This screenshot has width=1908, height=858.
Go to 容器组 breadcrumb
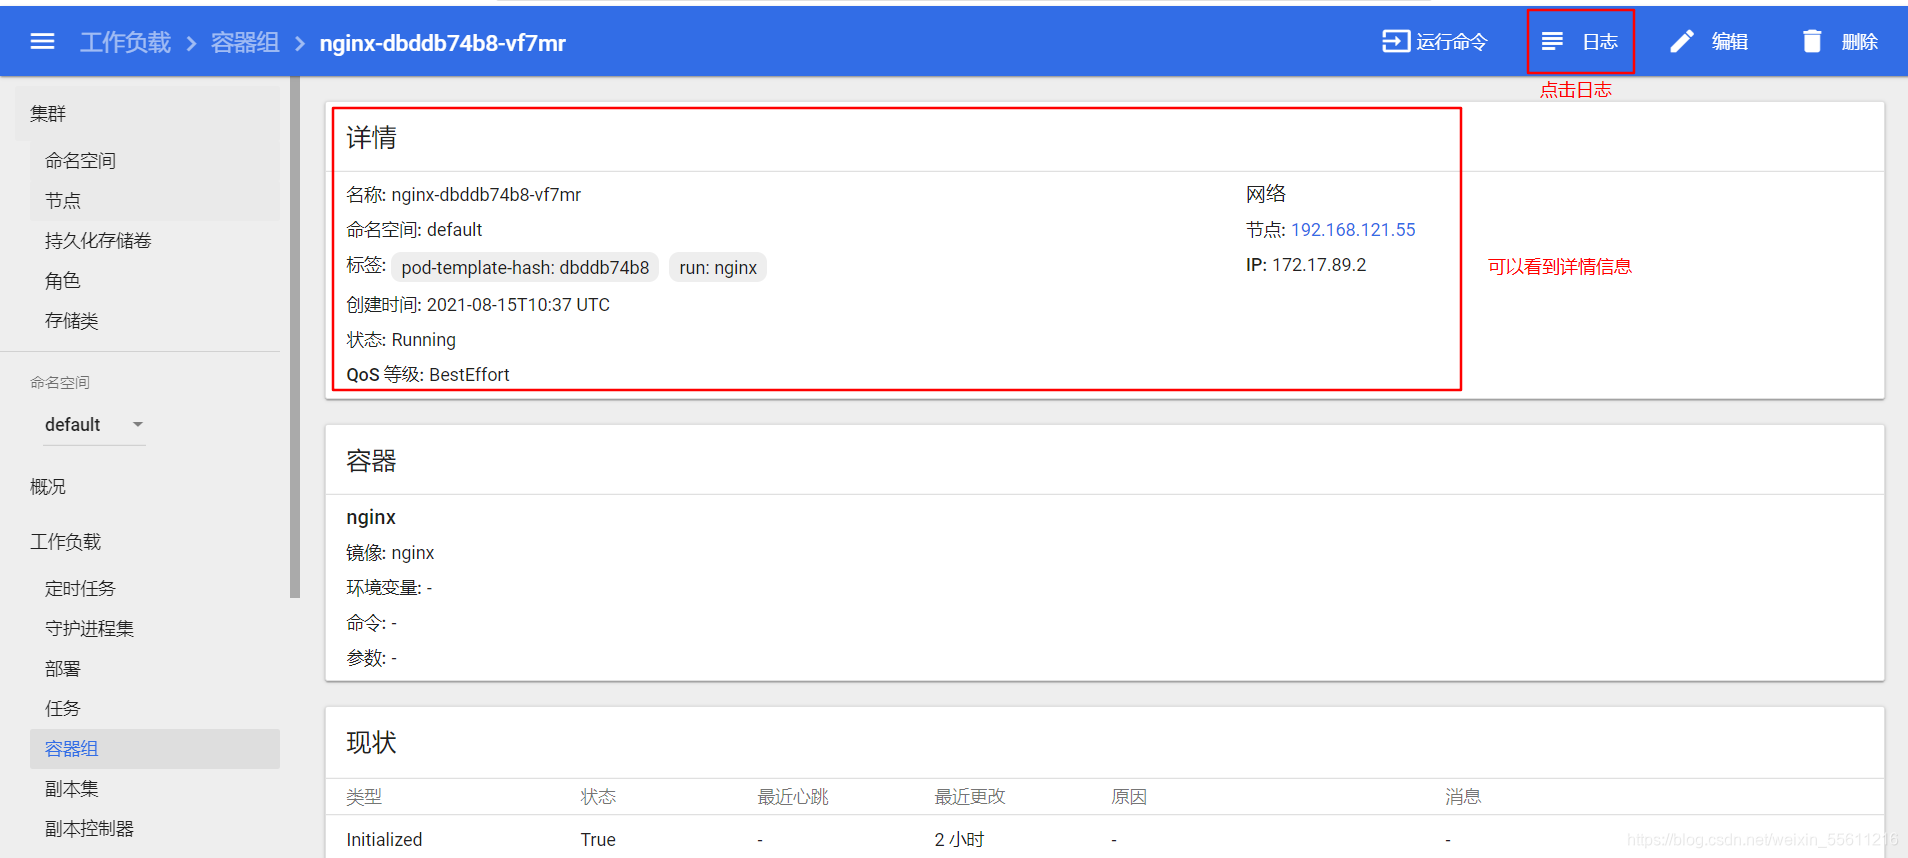(x=245, y=43)
